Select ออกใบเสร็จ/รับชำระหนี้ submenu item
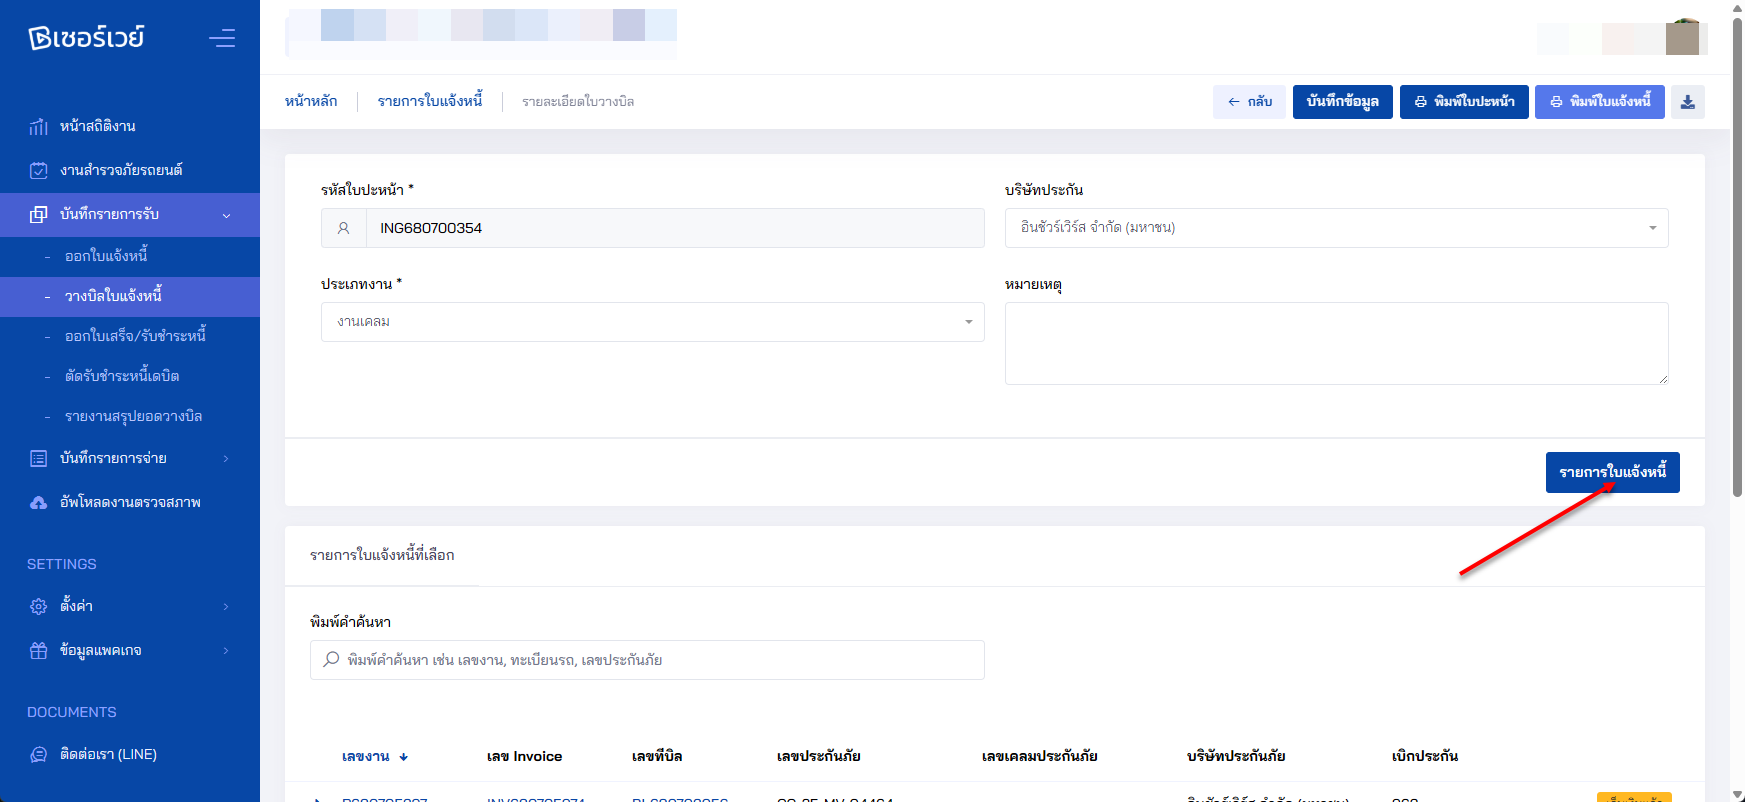The height and width of the screenshot is (802, 1745). [x=135, y=336]
